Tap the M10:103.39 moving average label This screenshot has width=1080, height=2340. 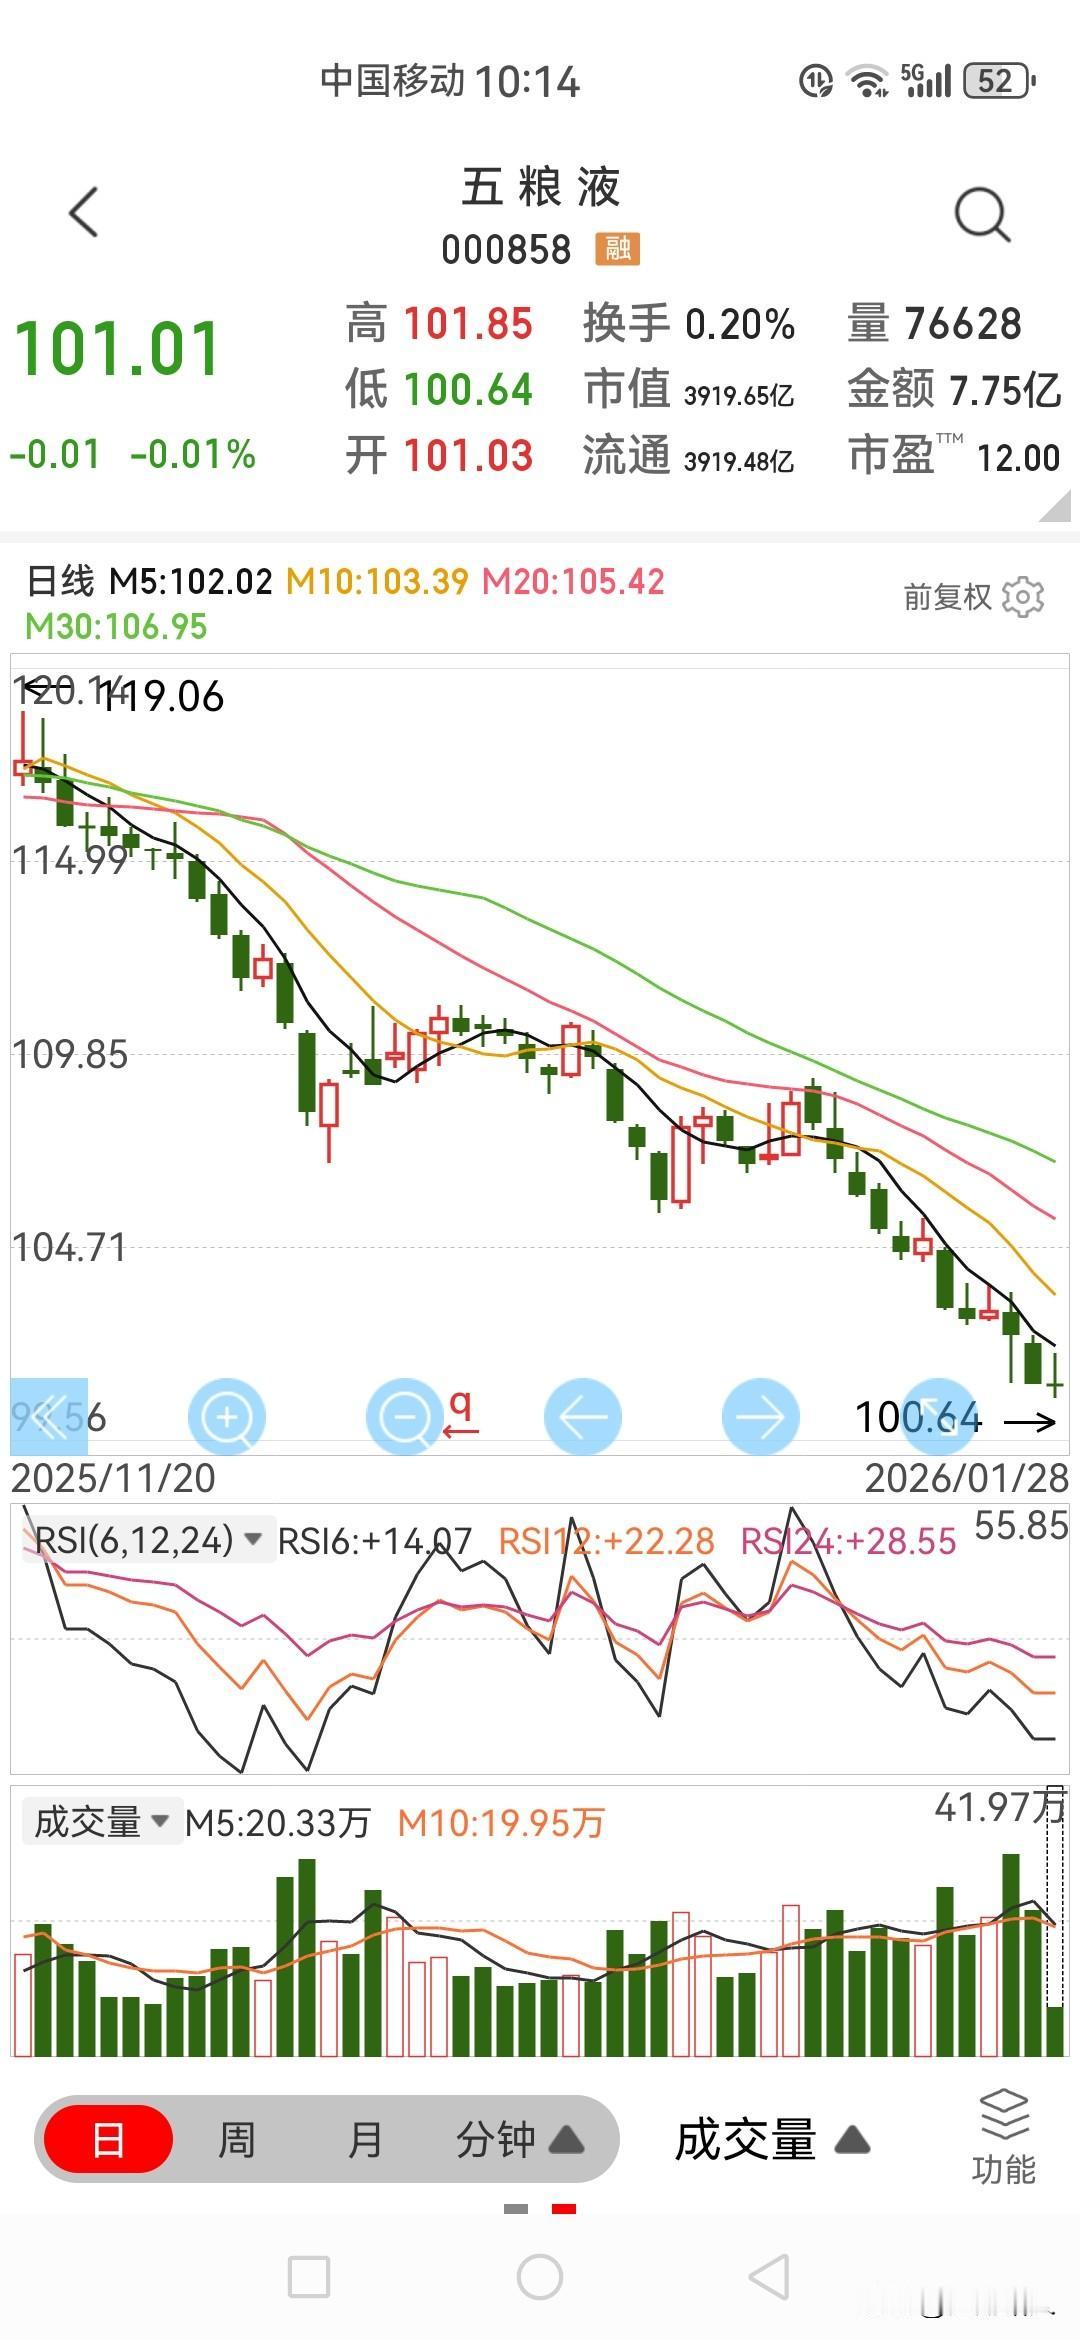tap(377, 581)
